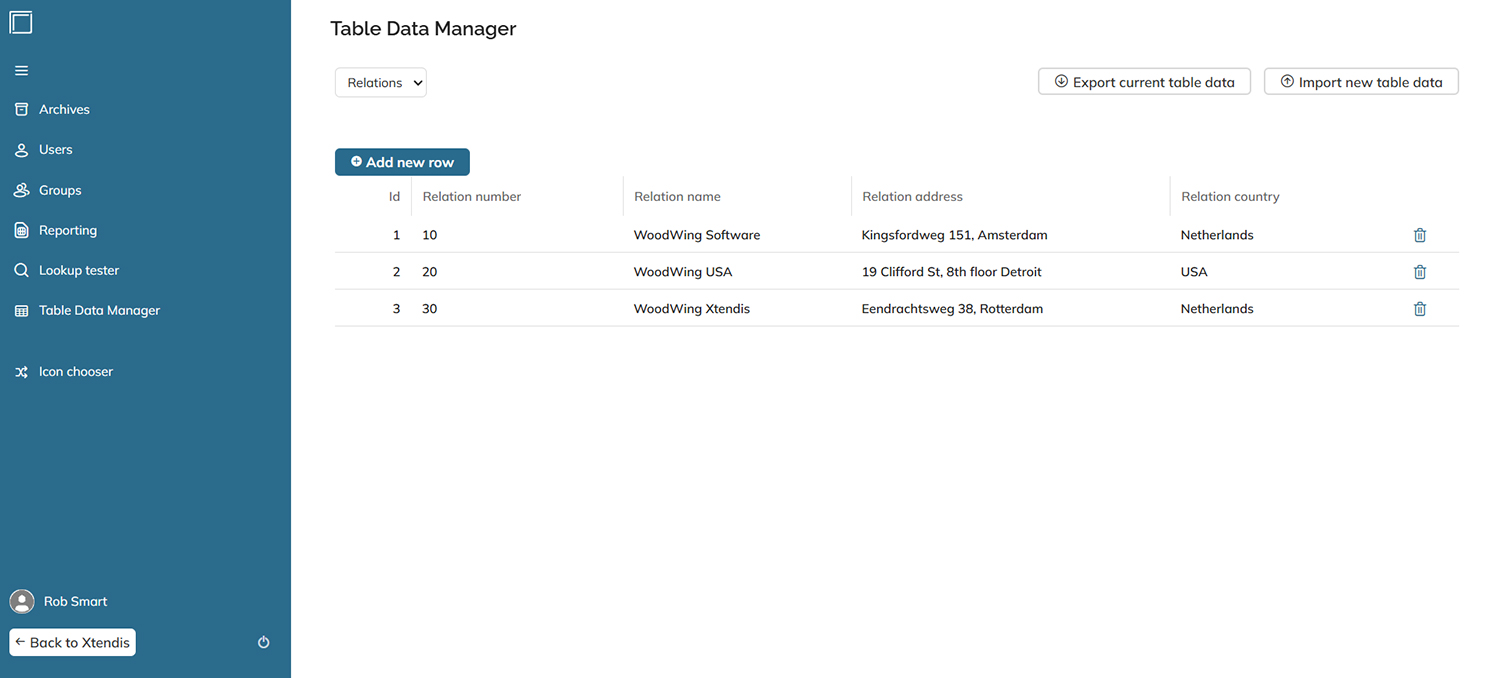The height and width of the screenshot is (678, 1500).
Task: Open Icon chooser in the sidebar
Action: (76, 372)
